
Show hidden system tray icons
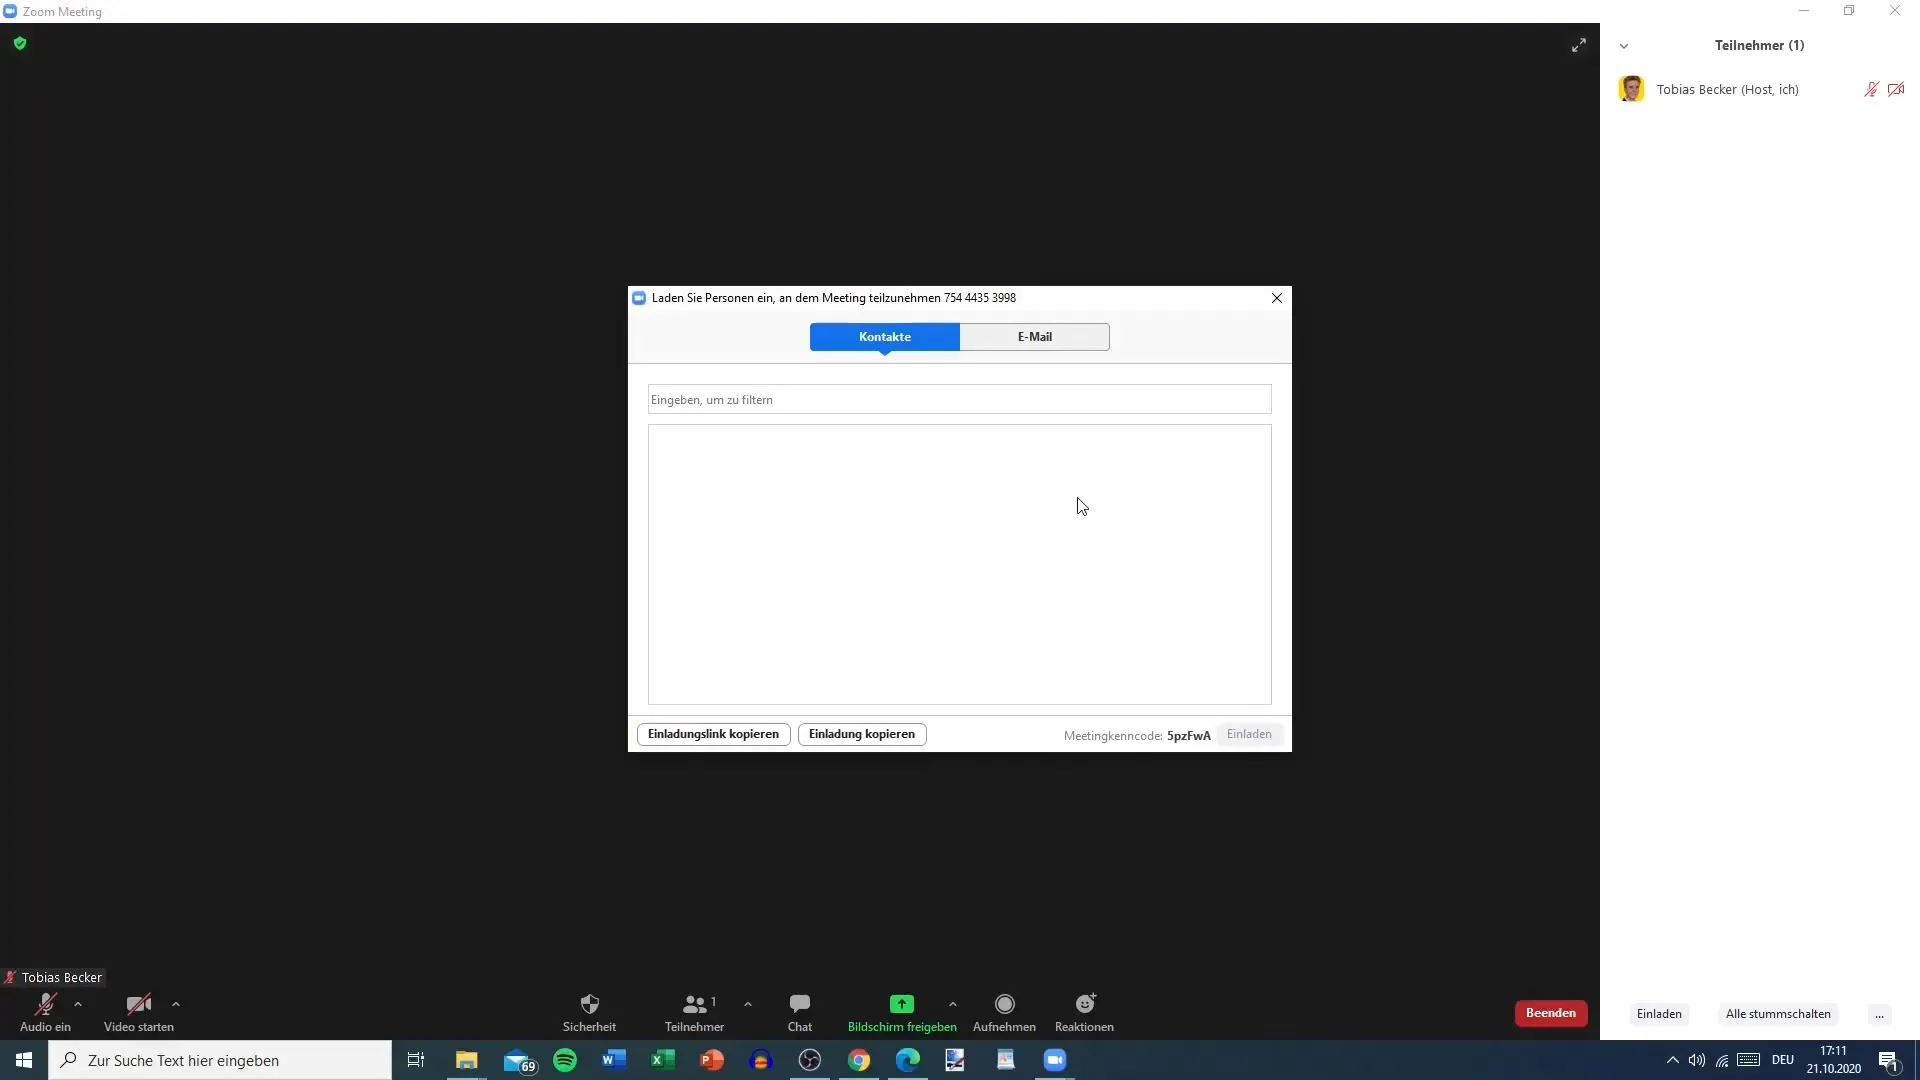pyautogui.click(x=1672, y=1060)
